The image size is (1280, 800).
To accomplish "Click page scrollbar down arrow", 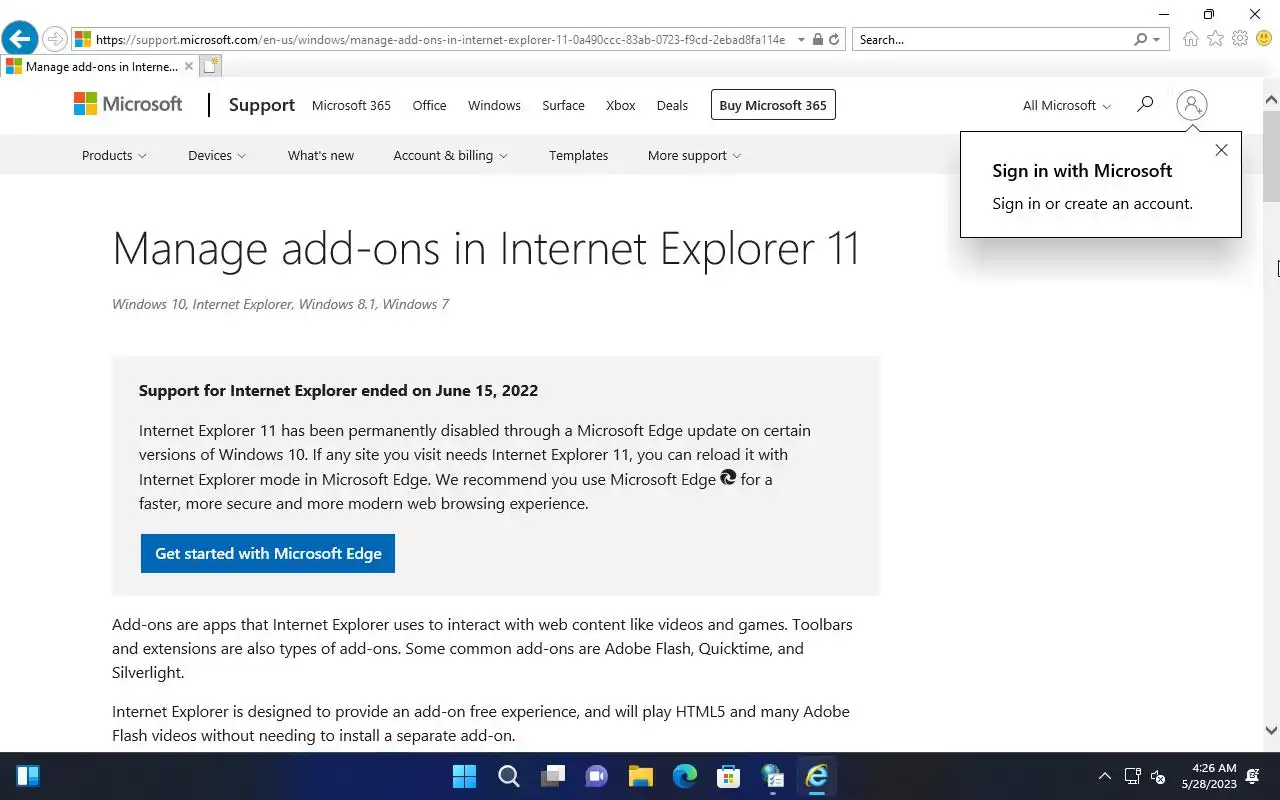I will [x=1272, y=730].
